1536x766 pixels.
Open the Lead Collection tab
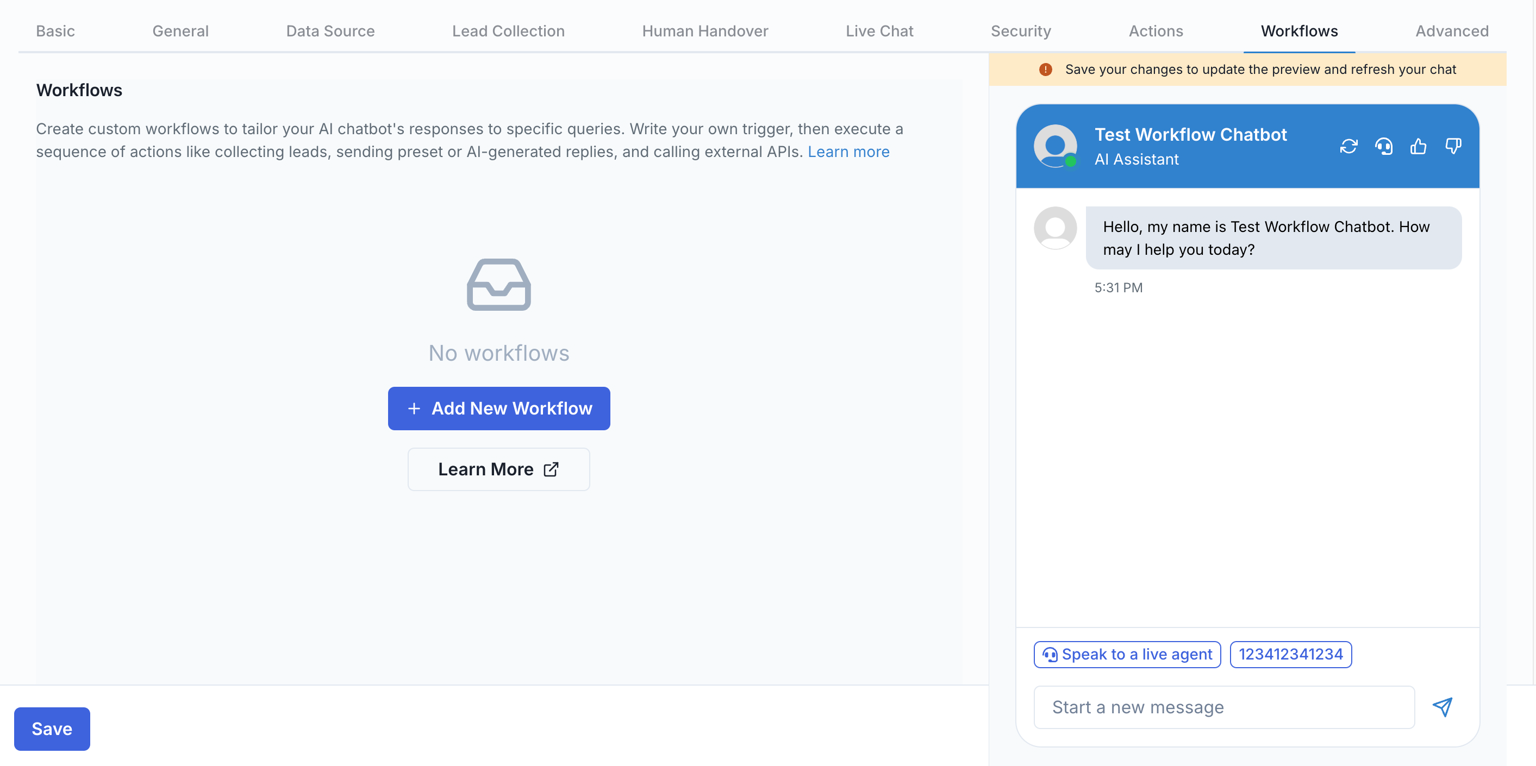508,31
